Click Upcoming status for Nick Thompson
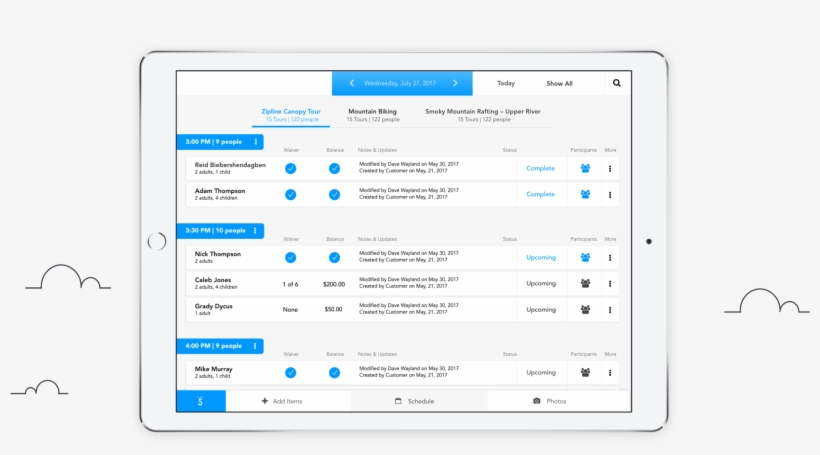 point(541,257)
